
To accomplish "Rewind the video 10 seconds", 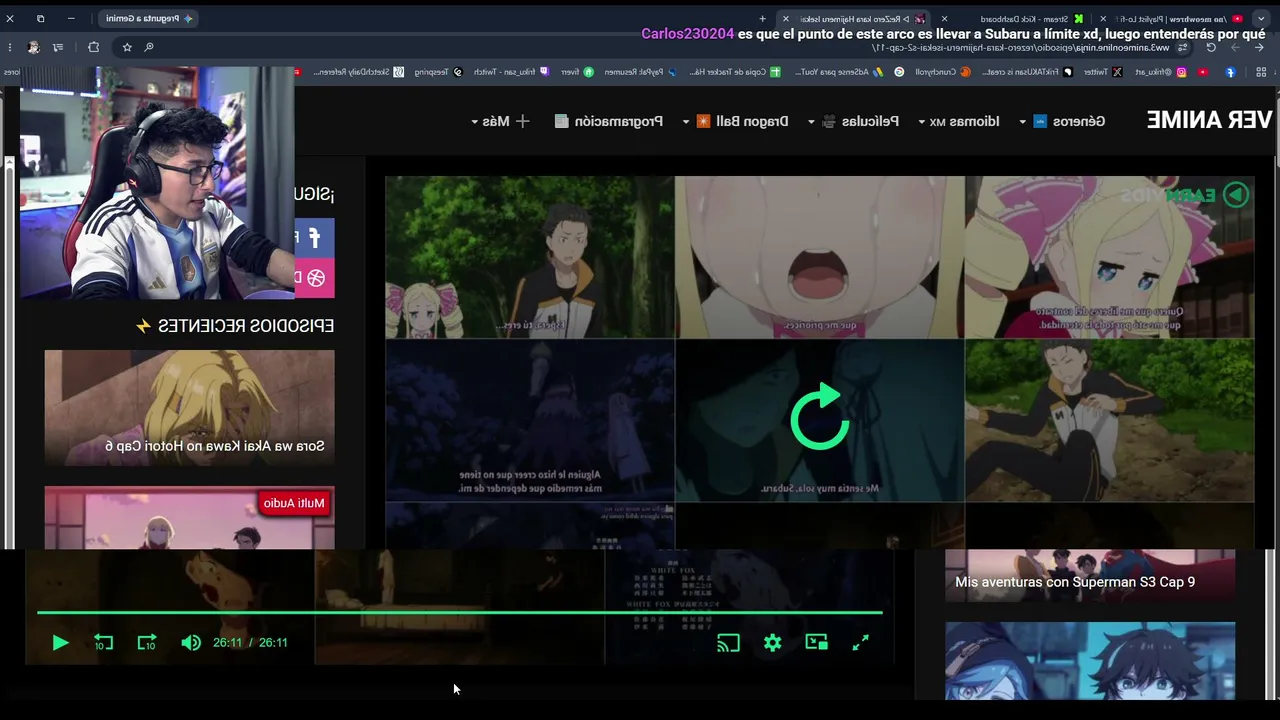I will pos(103,643).
